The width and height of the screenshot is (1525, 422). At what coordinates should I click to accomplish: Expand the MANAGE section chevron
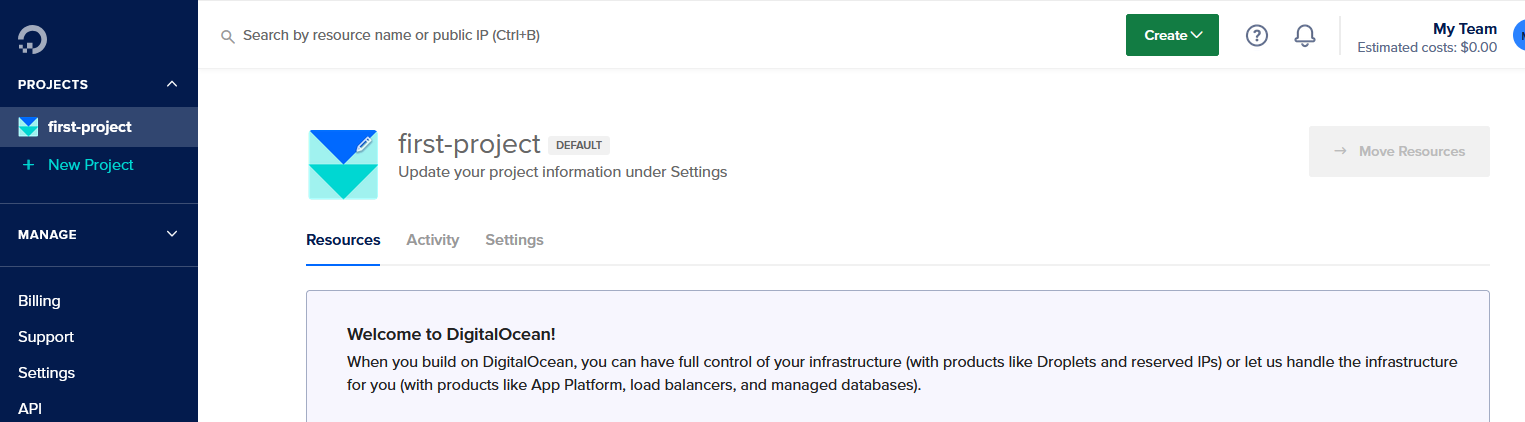pos(172,234)
